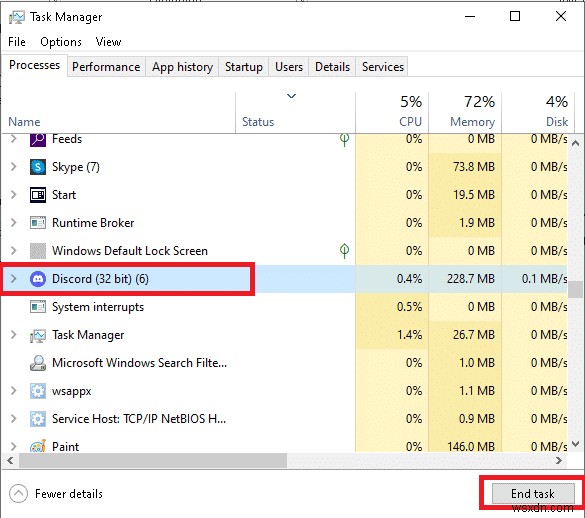Switch to the Details tab
The image size is (585, 518).
[x=332, y=67]
